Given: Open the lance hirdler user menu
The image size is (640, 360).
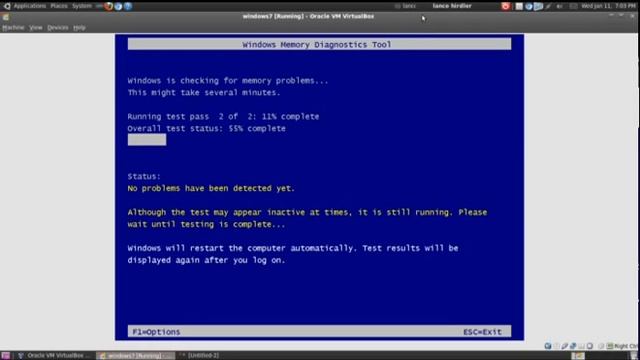Looking at the screenshot, I should [x=452, y=6].
